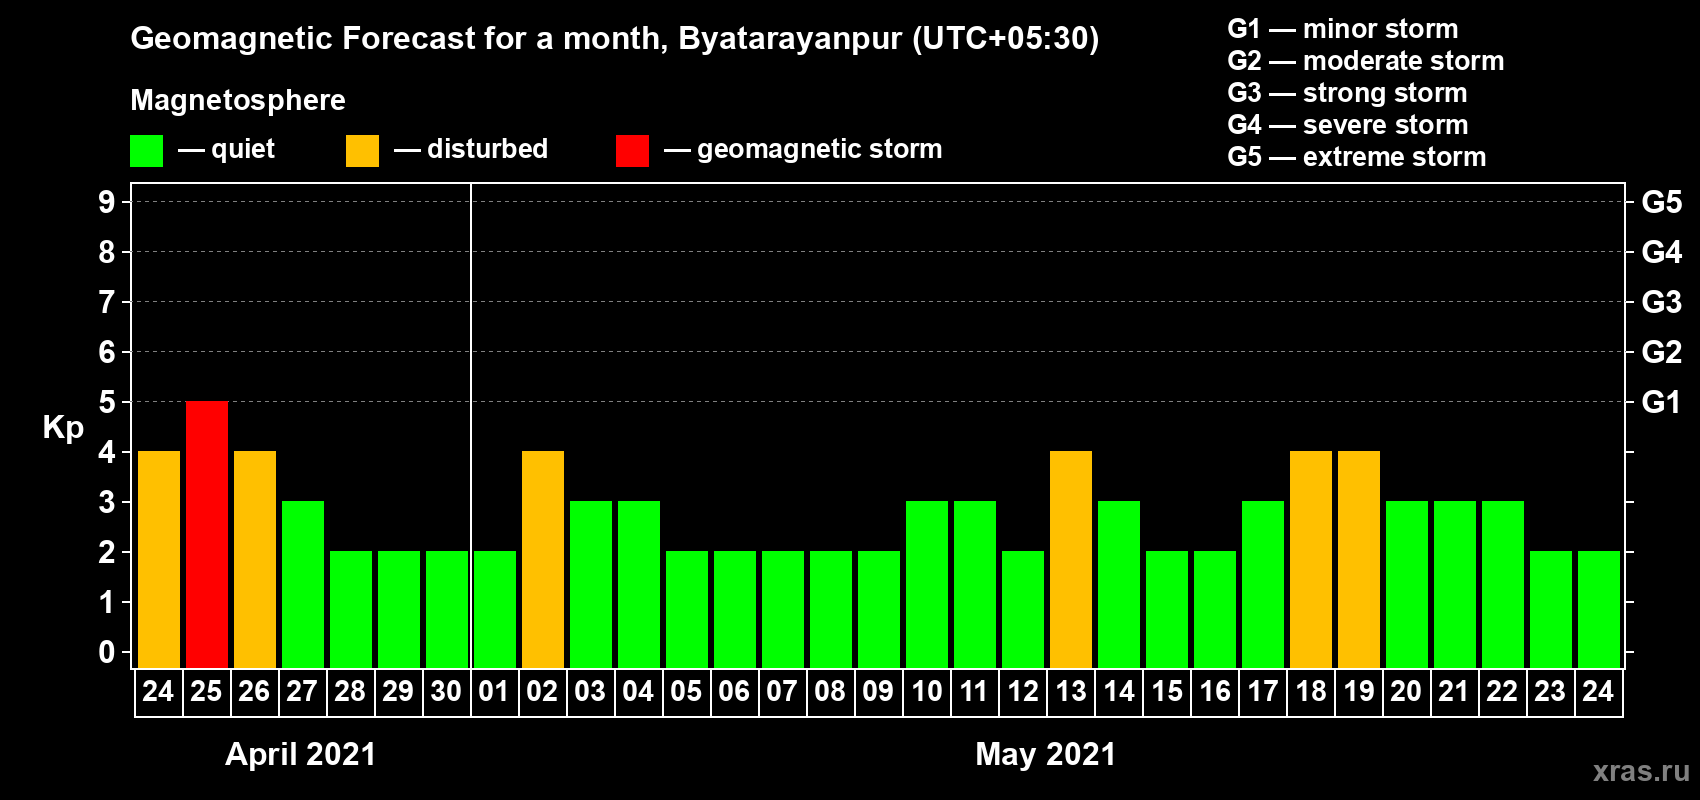Click the Geomagnetic Forecast chart title
Viewport: 1700px width, 800px height.
(615, 39)
